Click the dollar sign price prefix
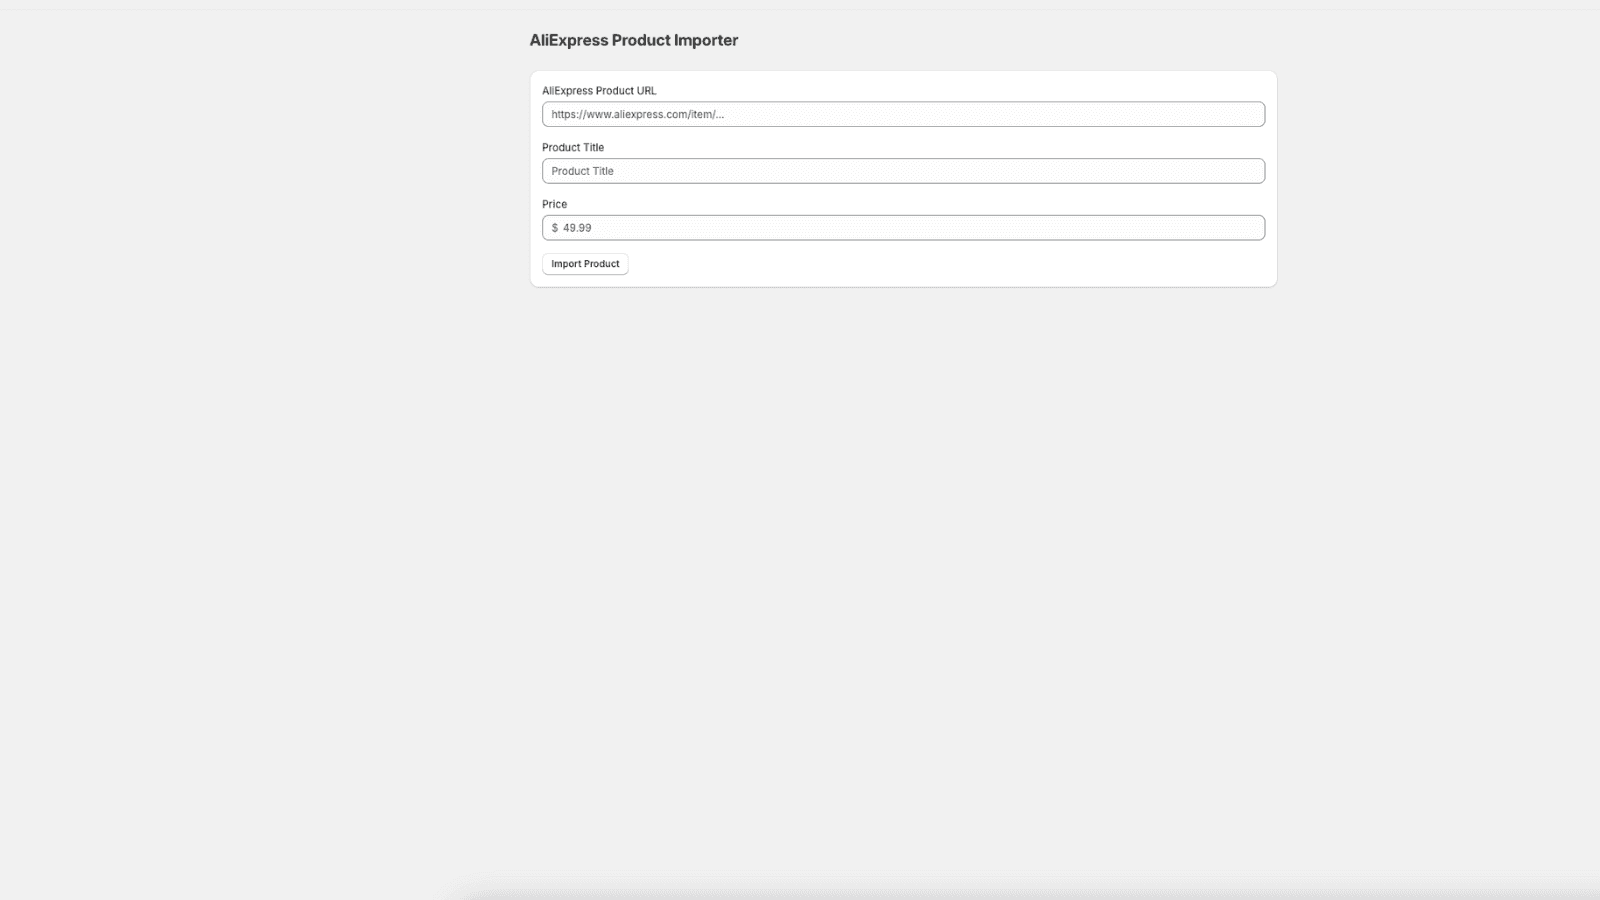The width and height of the screenshot is (1600, 900). (555, 228)
